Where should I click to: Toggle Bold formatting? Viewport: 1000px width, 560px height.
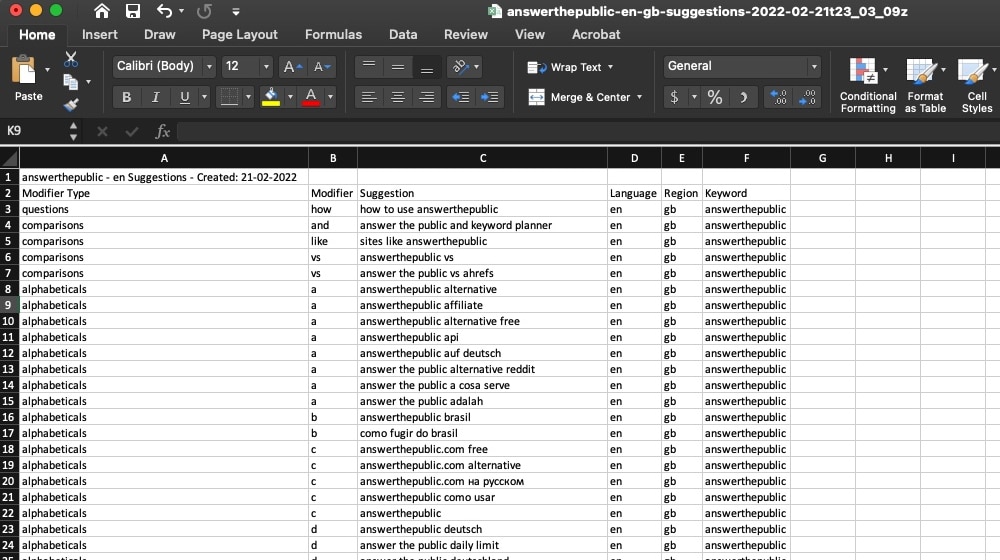tap(126, 97)
